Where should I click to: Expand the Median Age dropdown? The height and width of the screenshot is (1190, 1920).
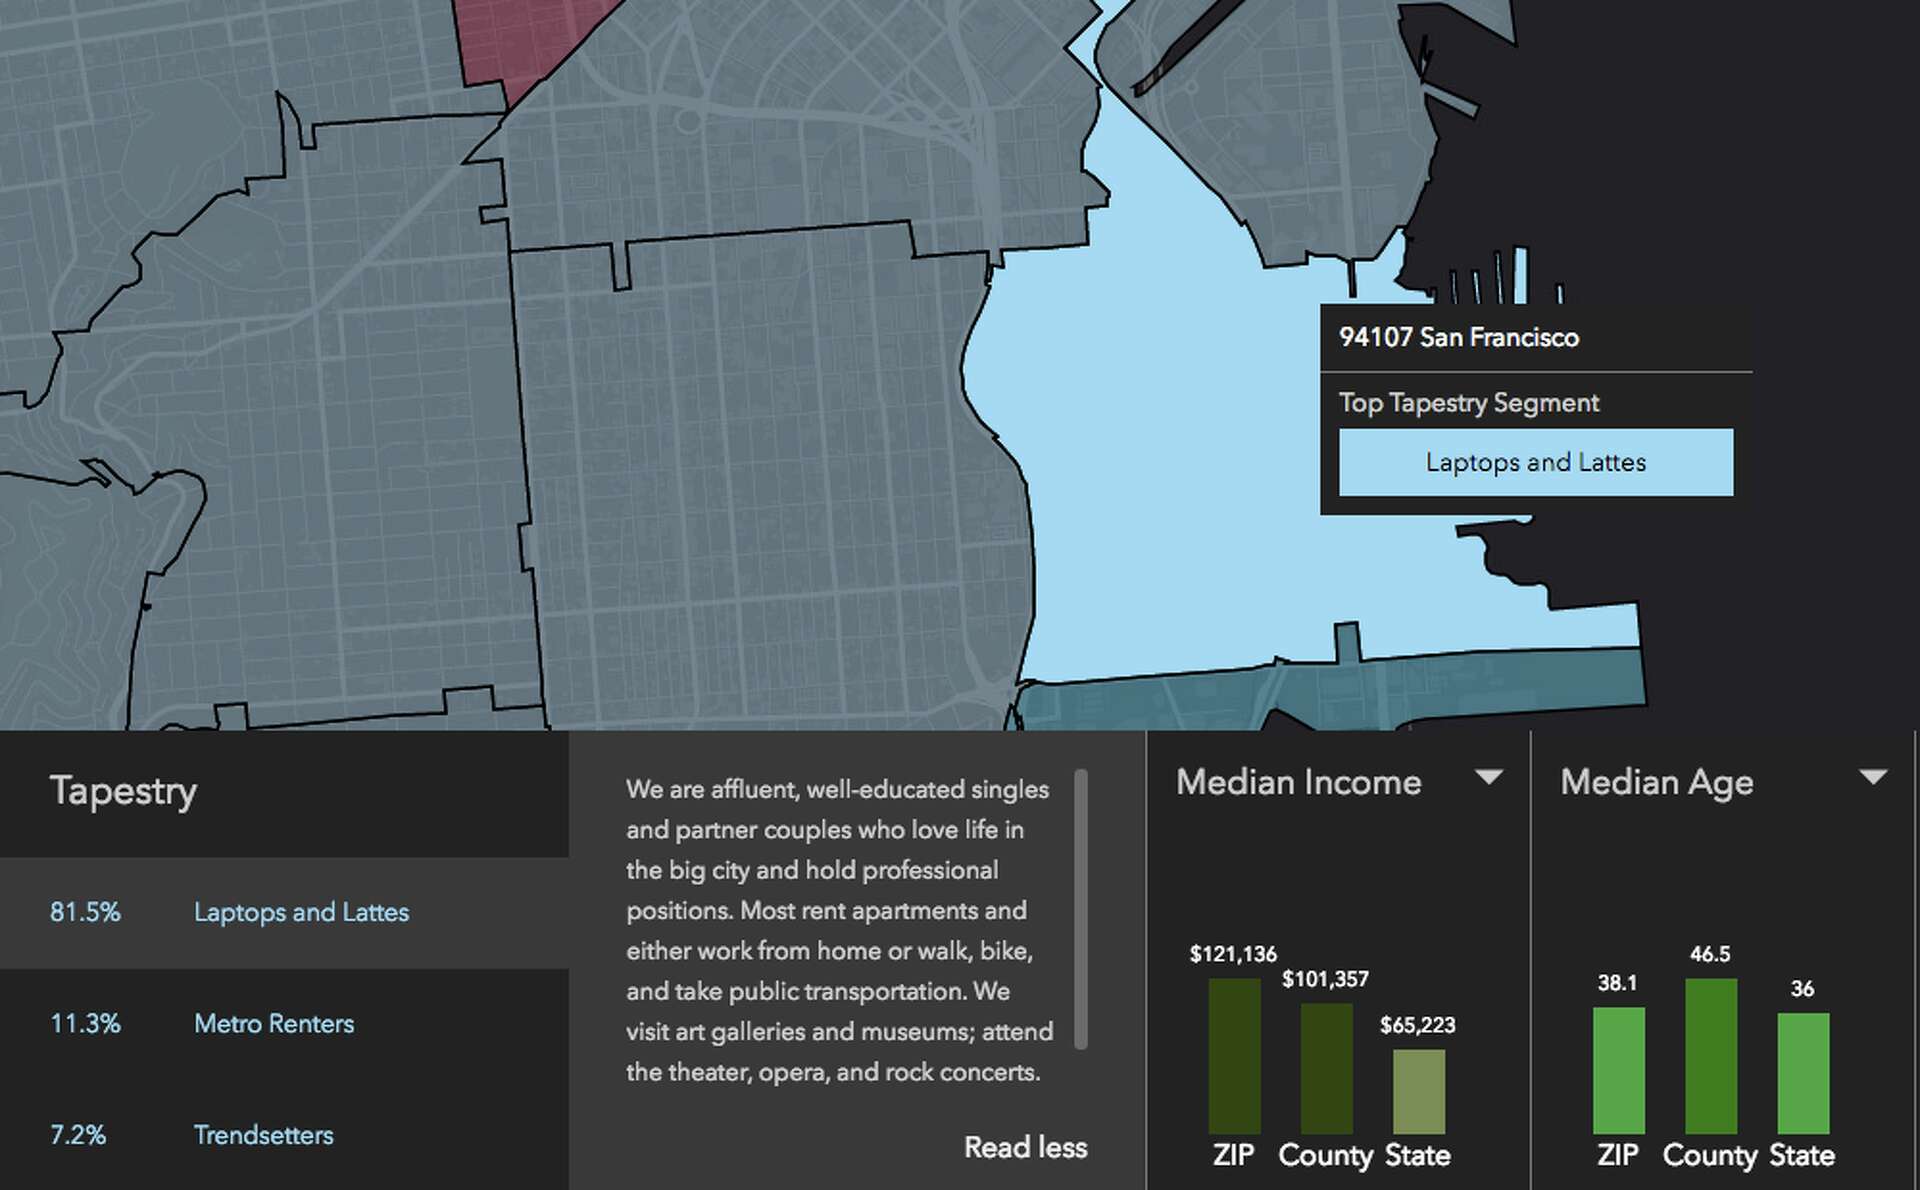[1874, 775]
